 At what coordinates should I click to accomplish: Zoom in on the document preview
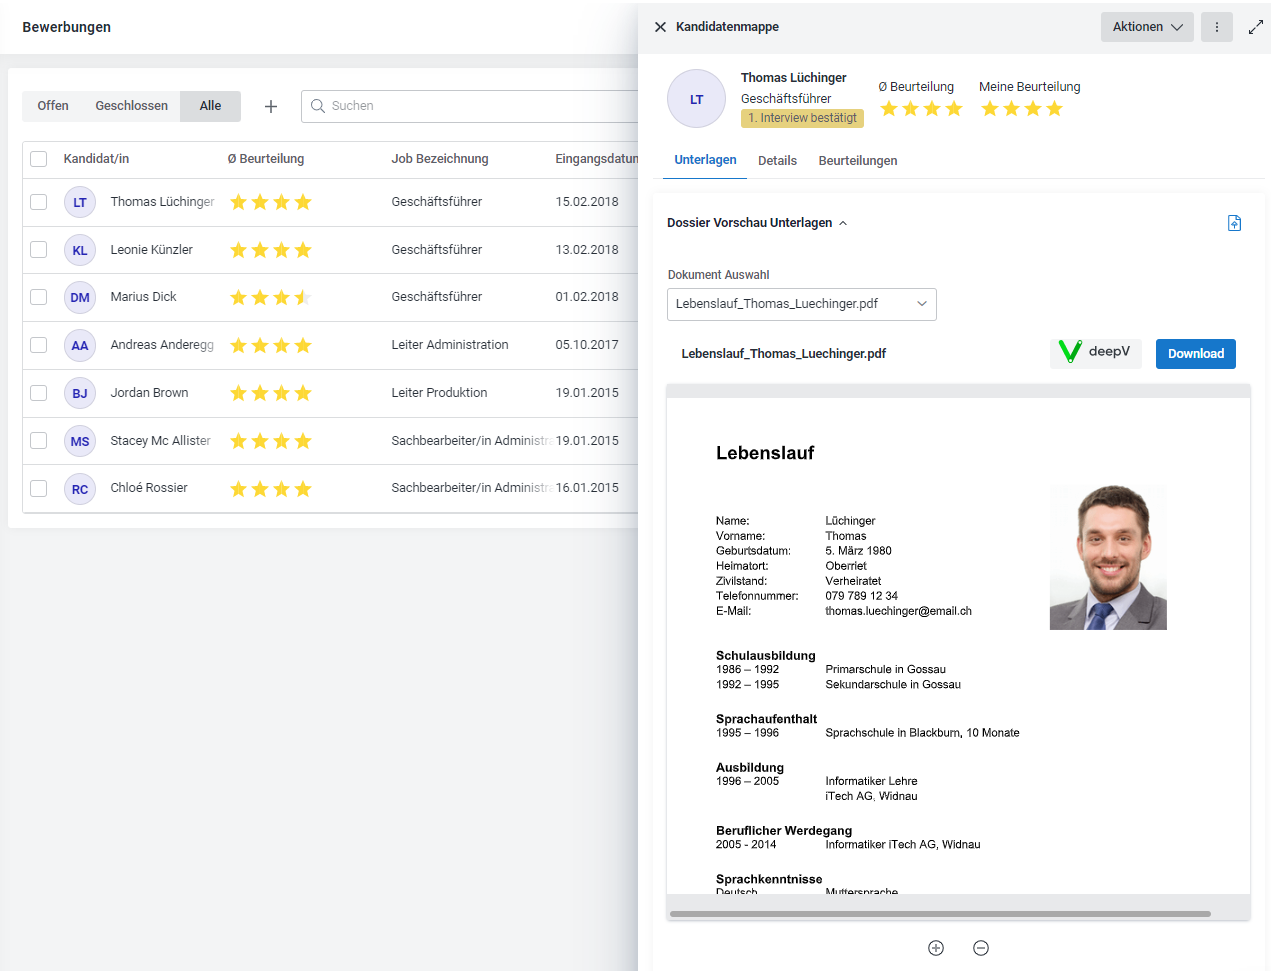coord(936,948)
